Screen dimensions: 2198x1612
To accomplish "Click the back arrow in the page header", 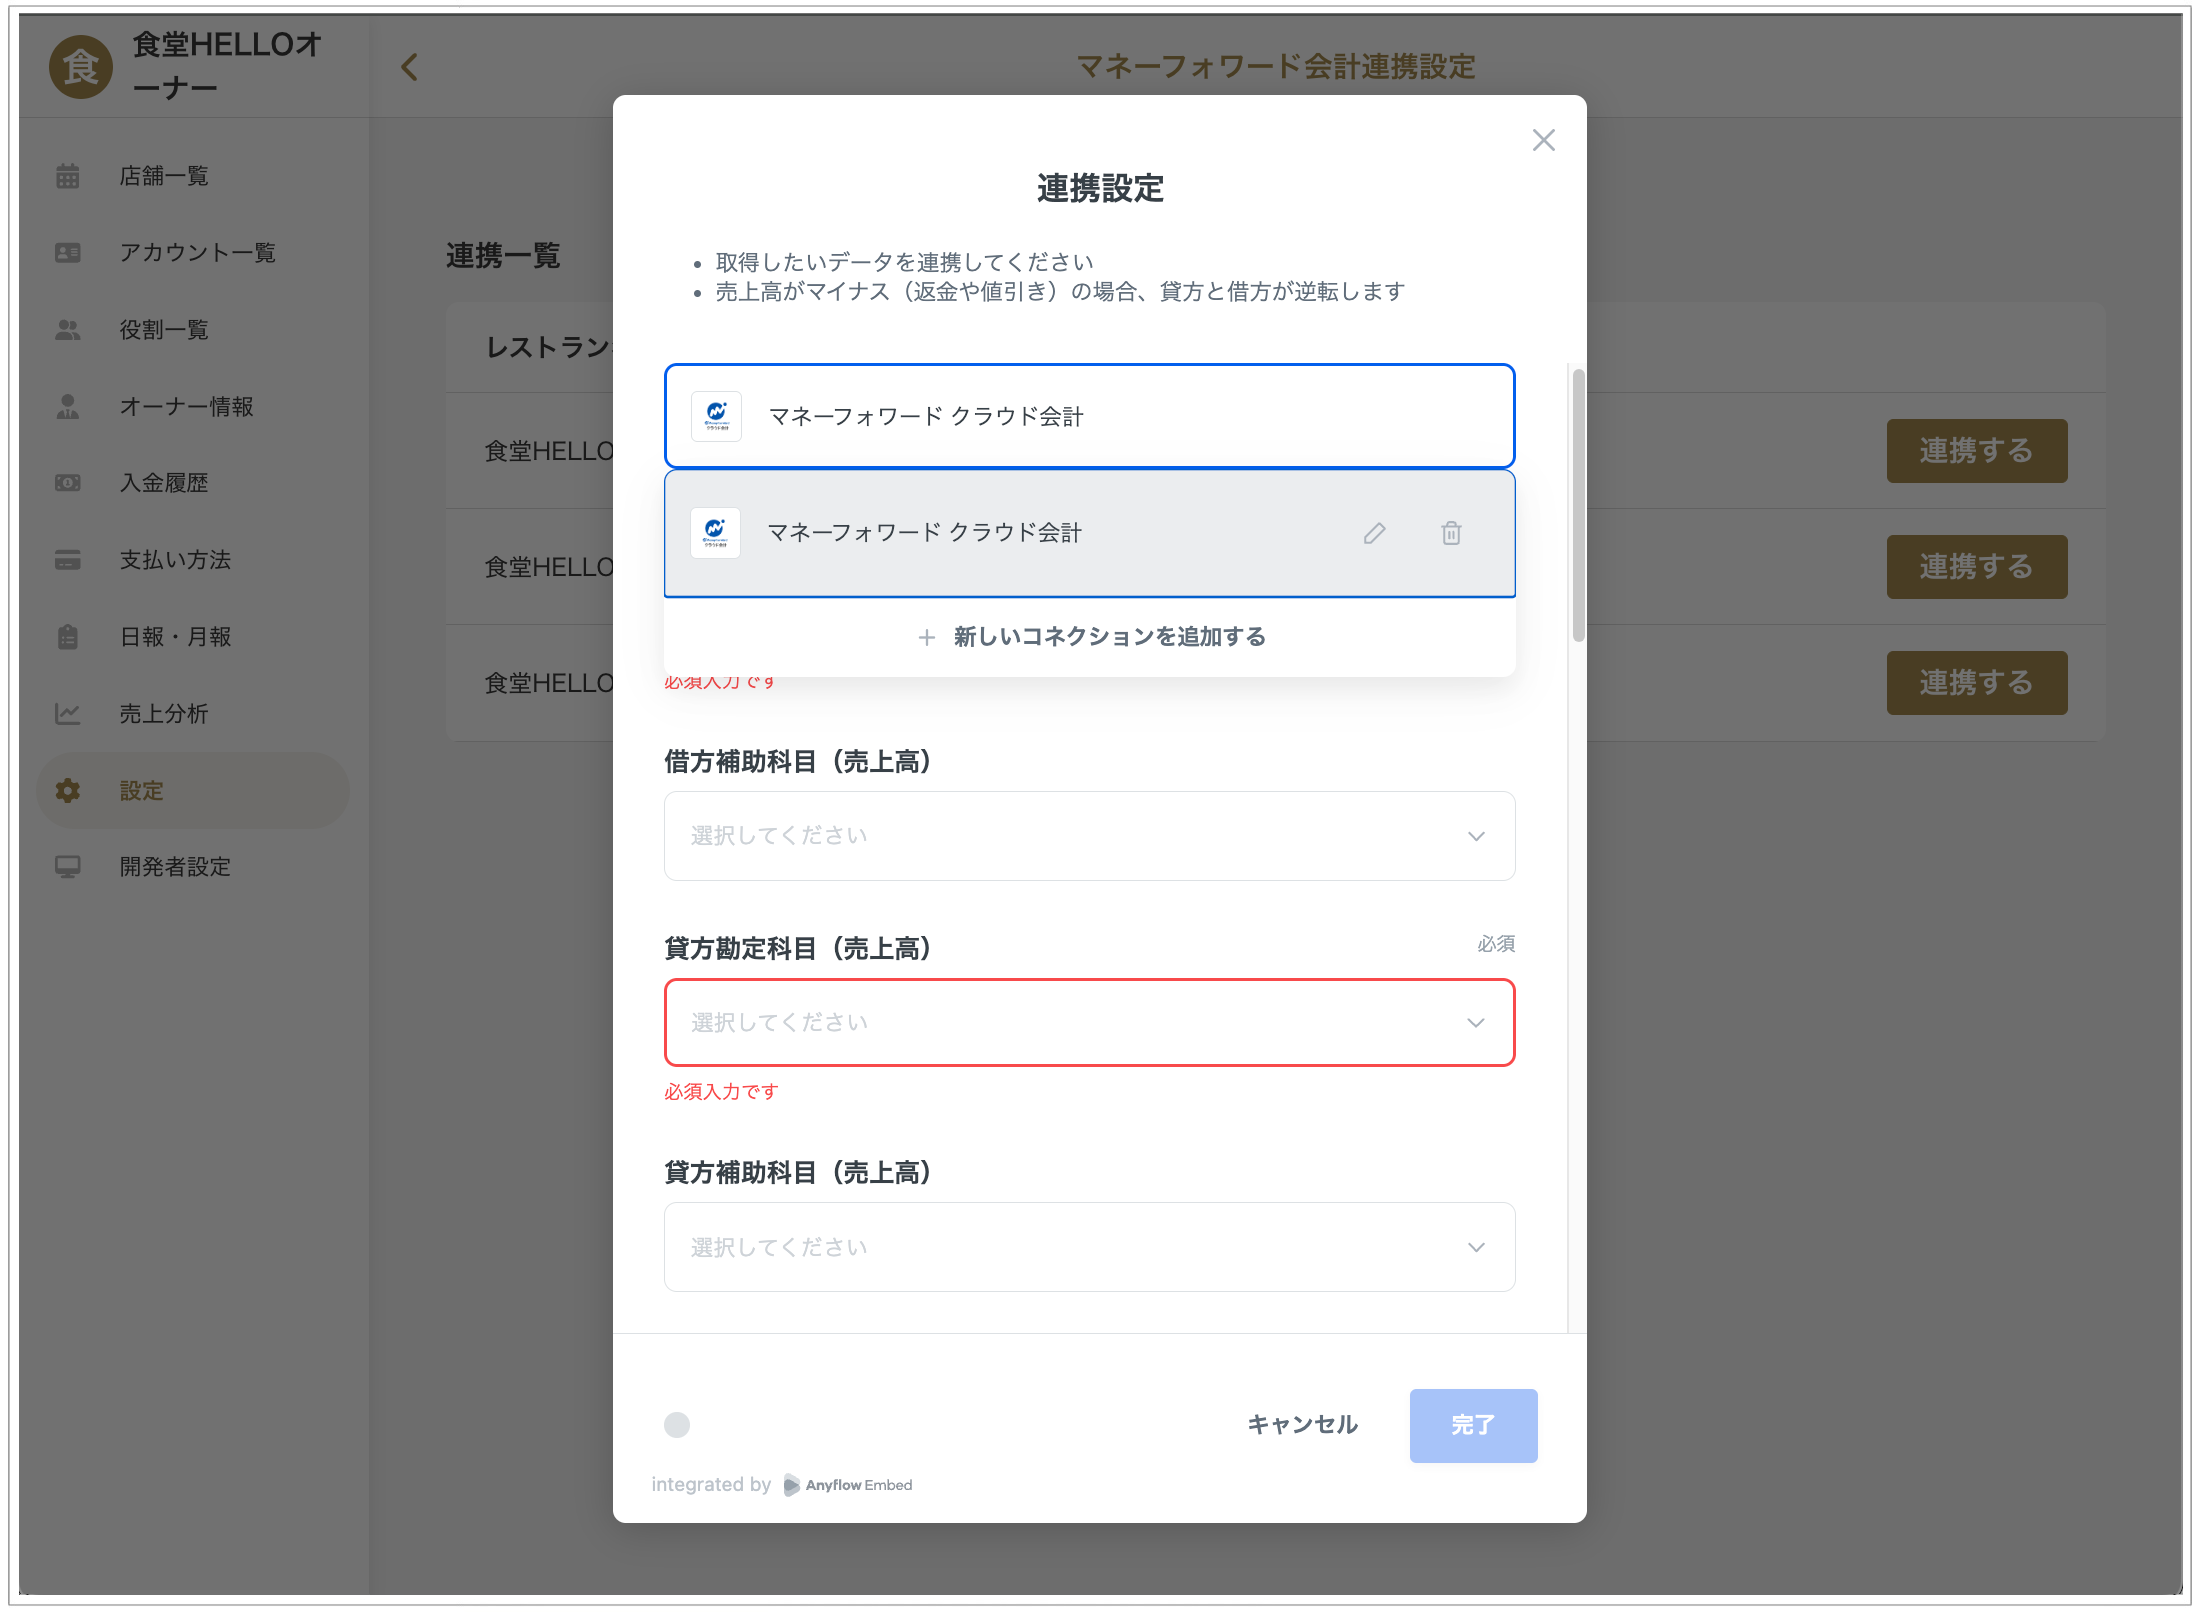I will click(x=409, y=67).
